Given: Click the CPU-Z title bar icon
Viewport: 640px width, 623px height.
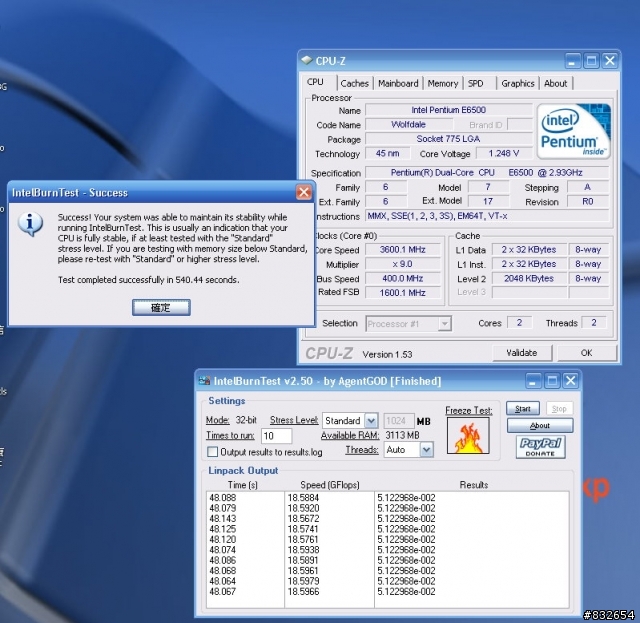Looking at the screenshot, I should pyautogui.click(x=307, y=60).
